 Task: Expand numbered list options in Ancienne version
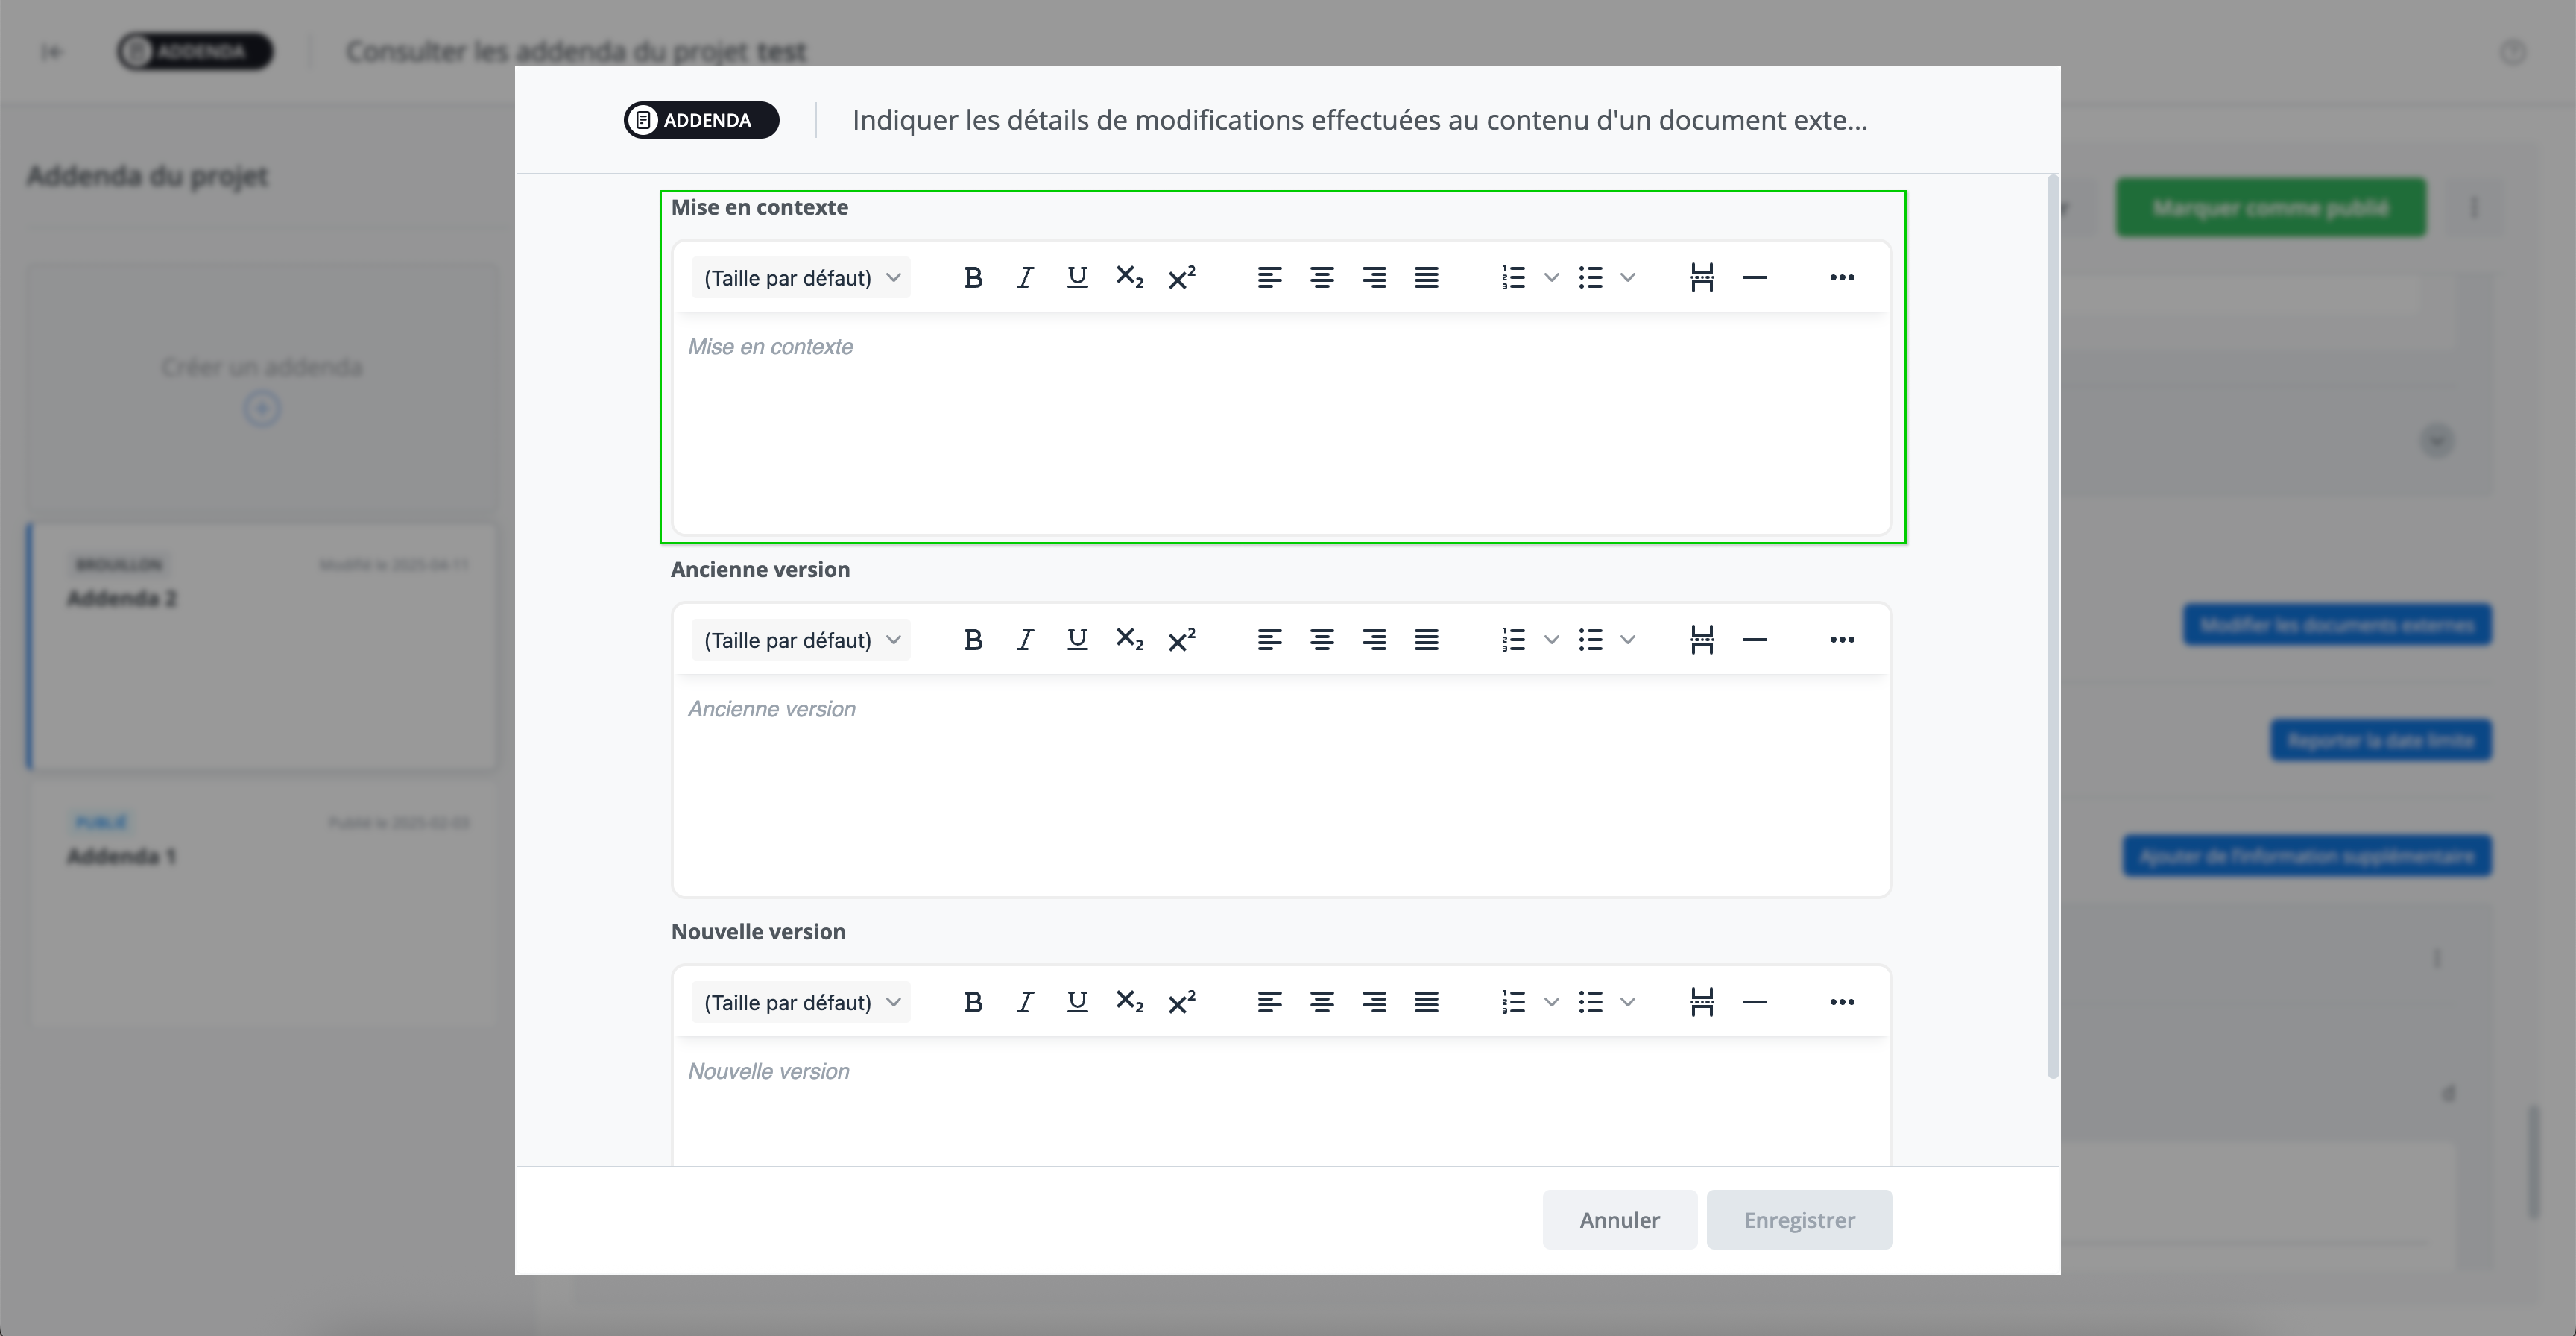[x=1551, y=640]
